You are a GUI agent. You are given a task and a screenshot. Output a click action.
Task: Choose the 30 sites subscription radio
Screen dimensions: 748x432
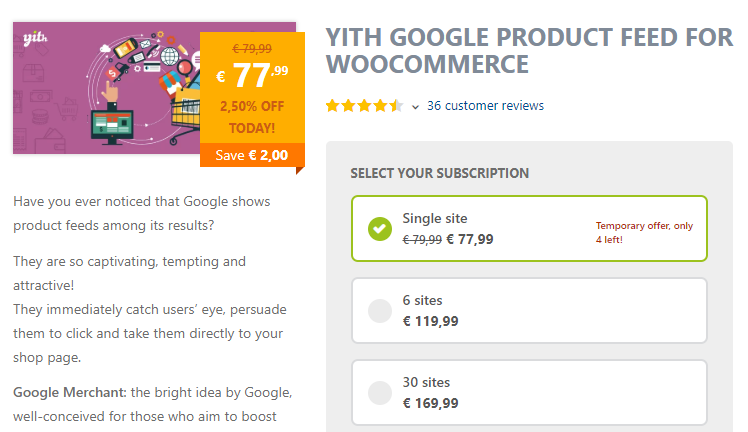(379, 393)
